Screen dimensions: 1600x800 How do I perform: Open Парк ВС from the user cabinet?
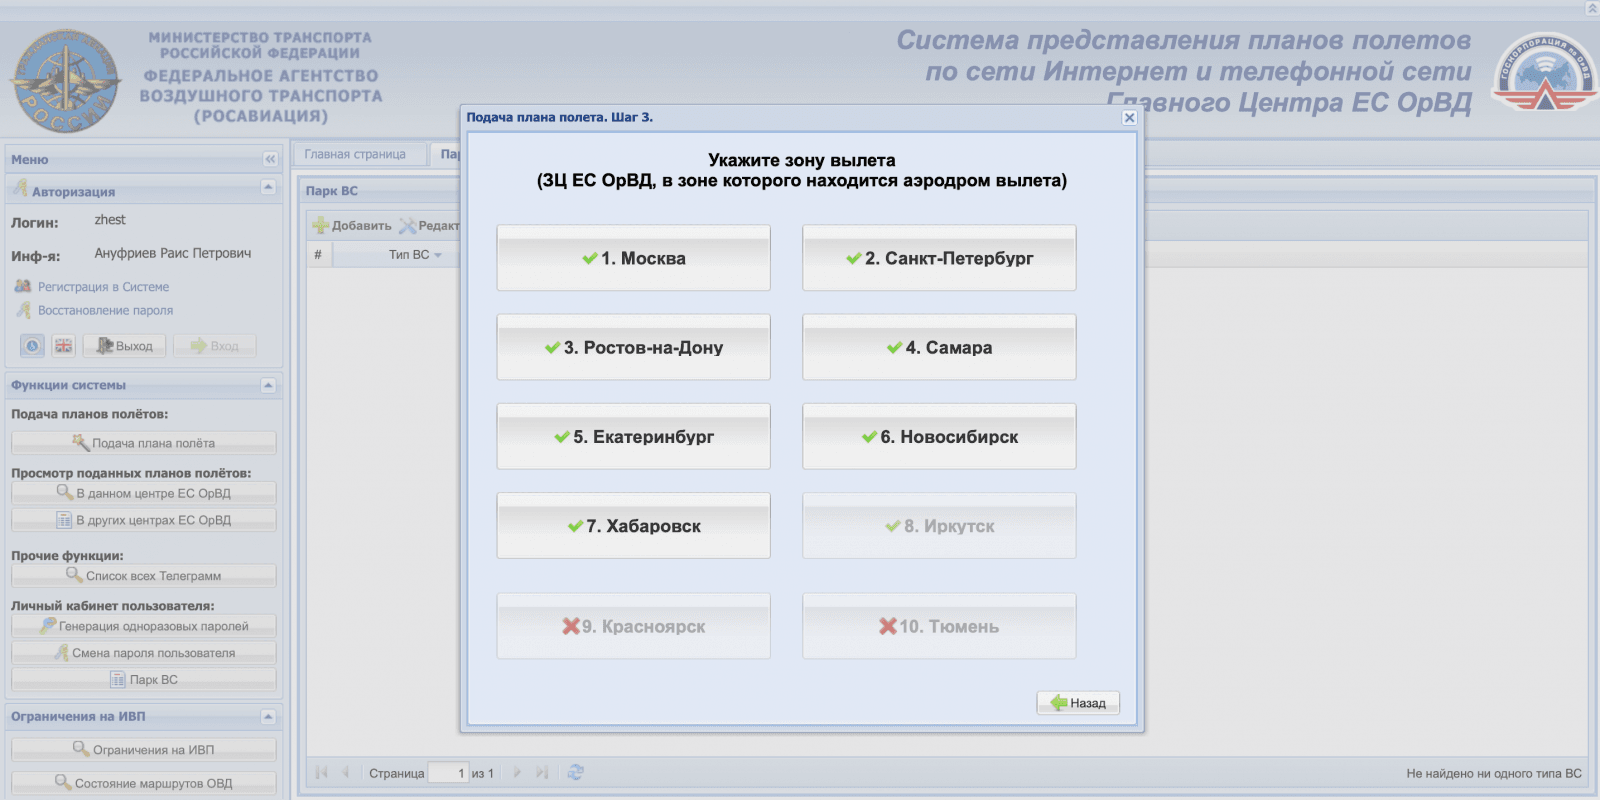tap(144, 680)
